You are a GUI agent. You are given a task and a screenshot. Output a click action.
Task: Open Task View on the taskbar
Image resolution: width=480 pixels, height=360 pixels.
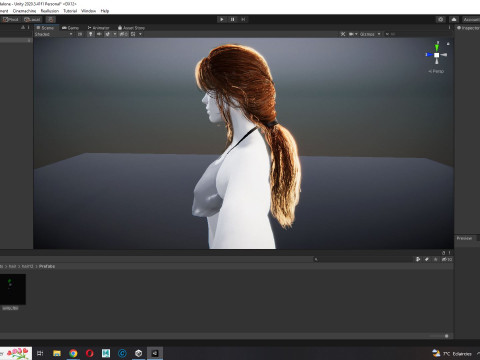[x=40, y=353]
